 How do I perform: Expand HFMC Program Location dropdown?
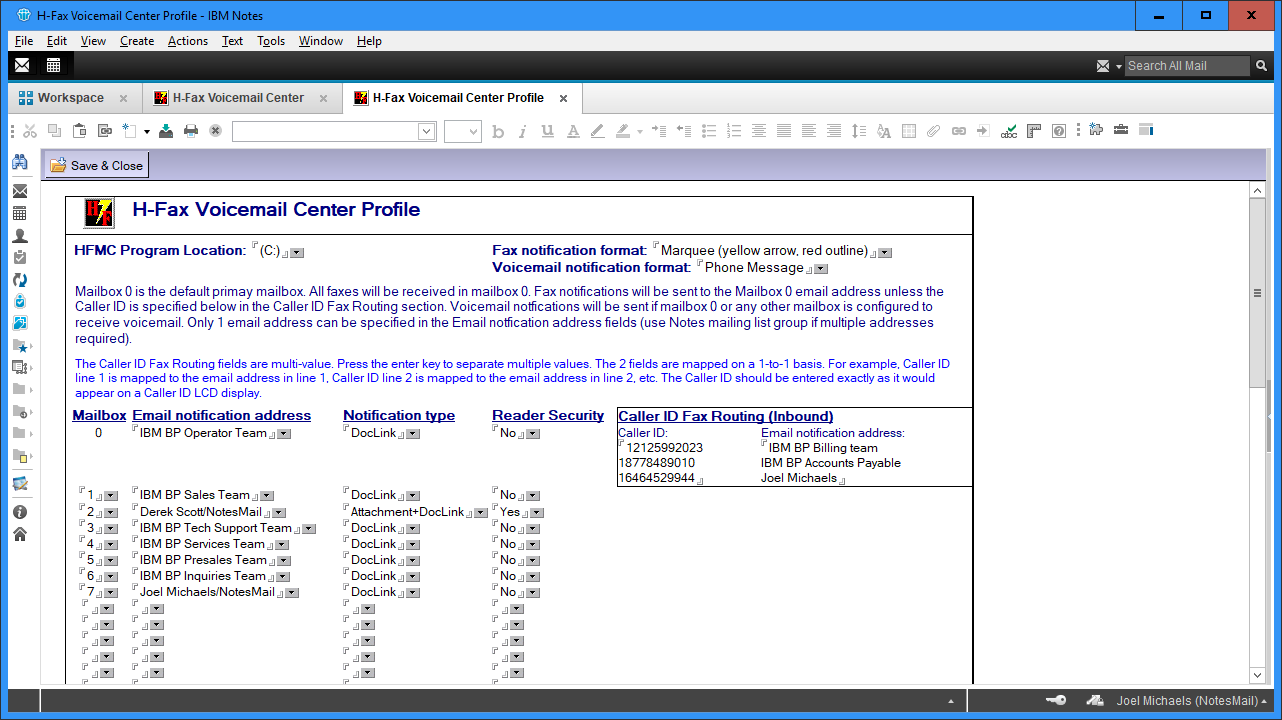pyautogui.click(x=297, y=253)
